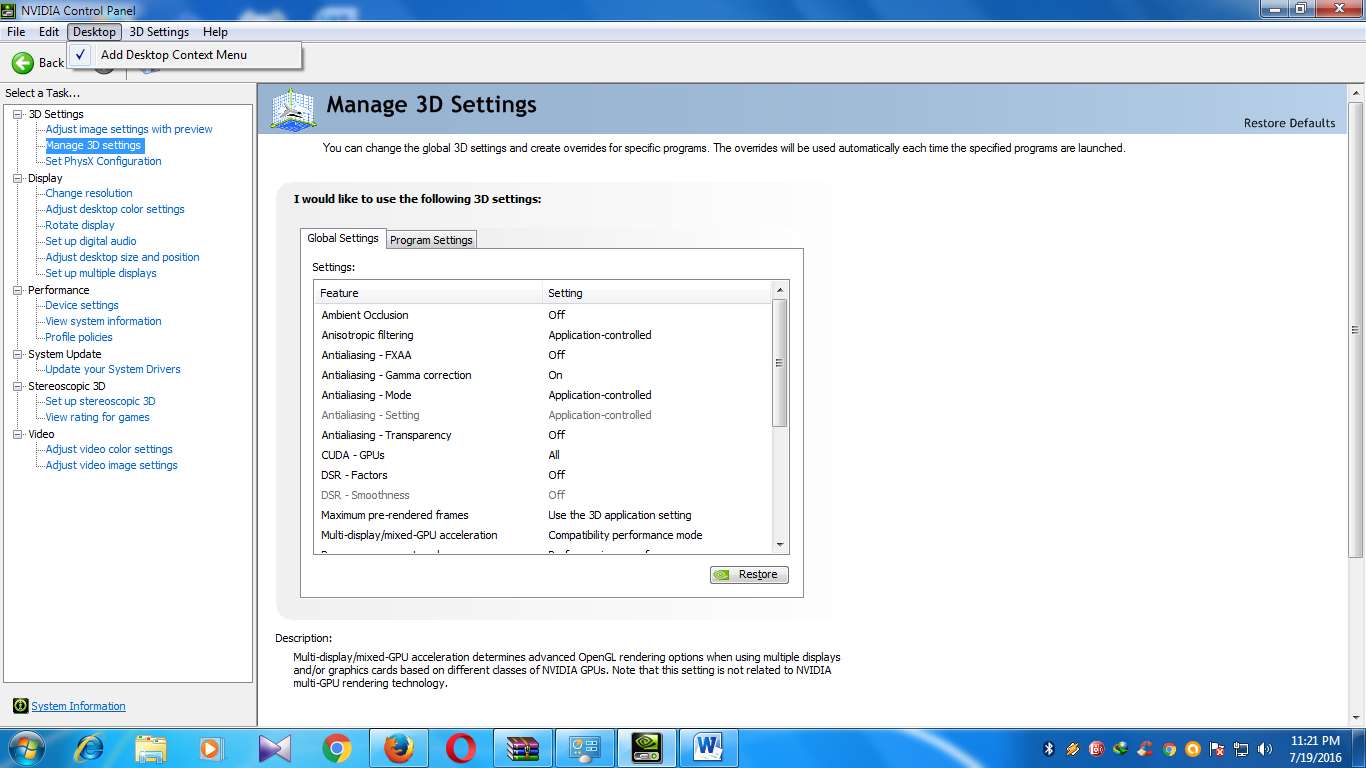Click the System Information icon at bottom left
Image resolution: width=1366 pixels, height=768 pixels.
pos(20,706)
